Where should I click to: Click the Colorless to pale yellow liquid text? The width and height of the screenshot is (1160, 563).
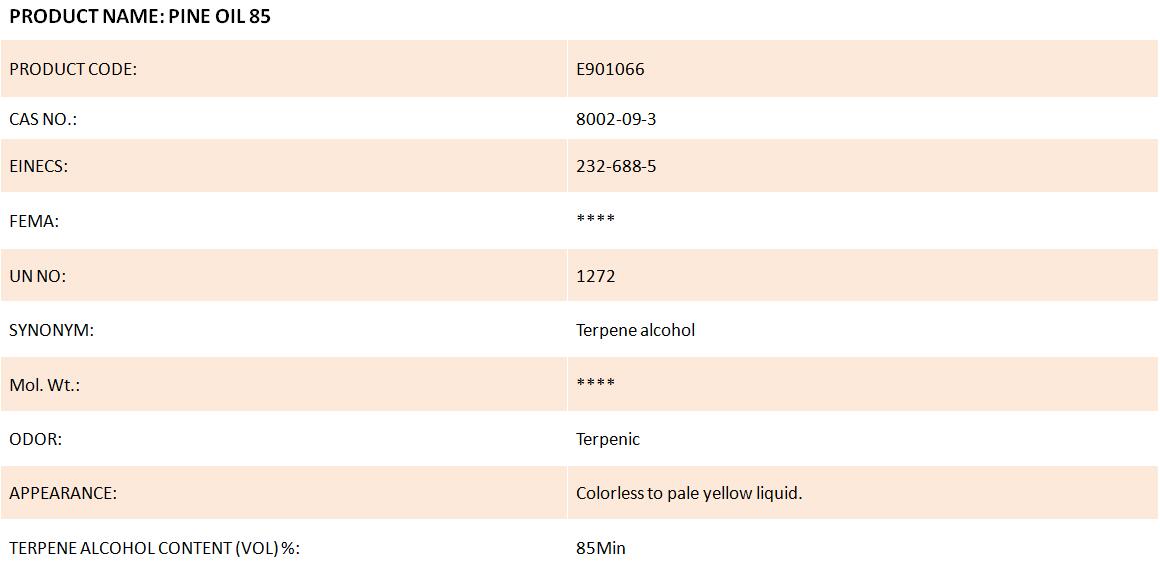click(x=689, y=493)
